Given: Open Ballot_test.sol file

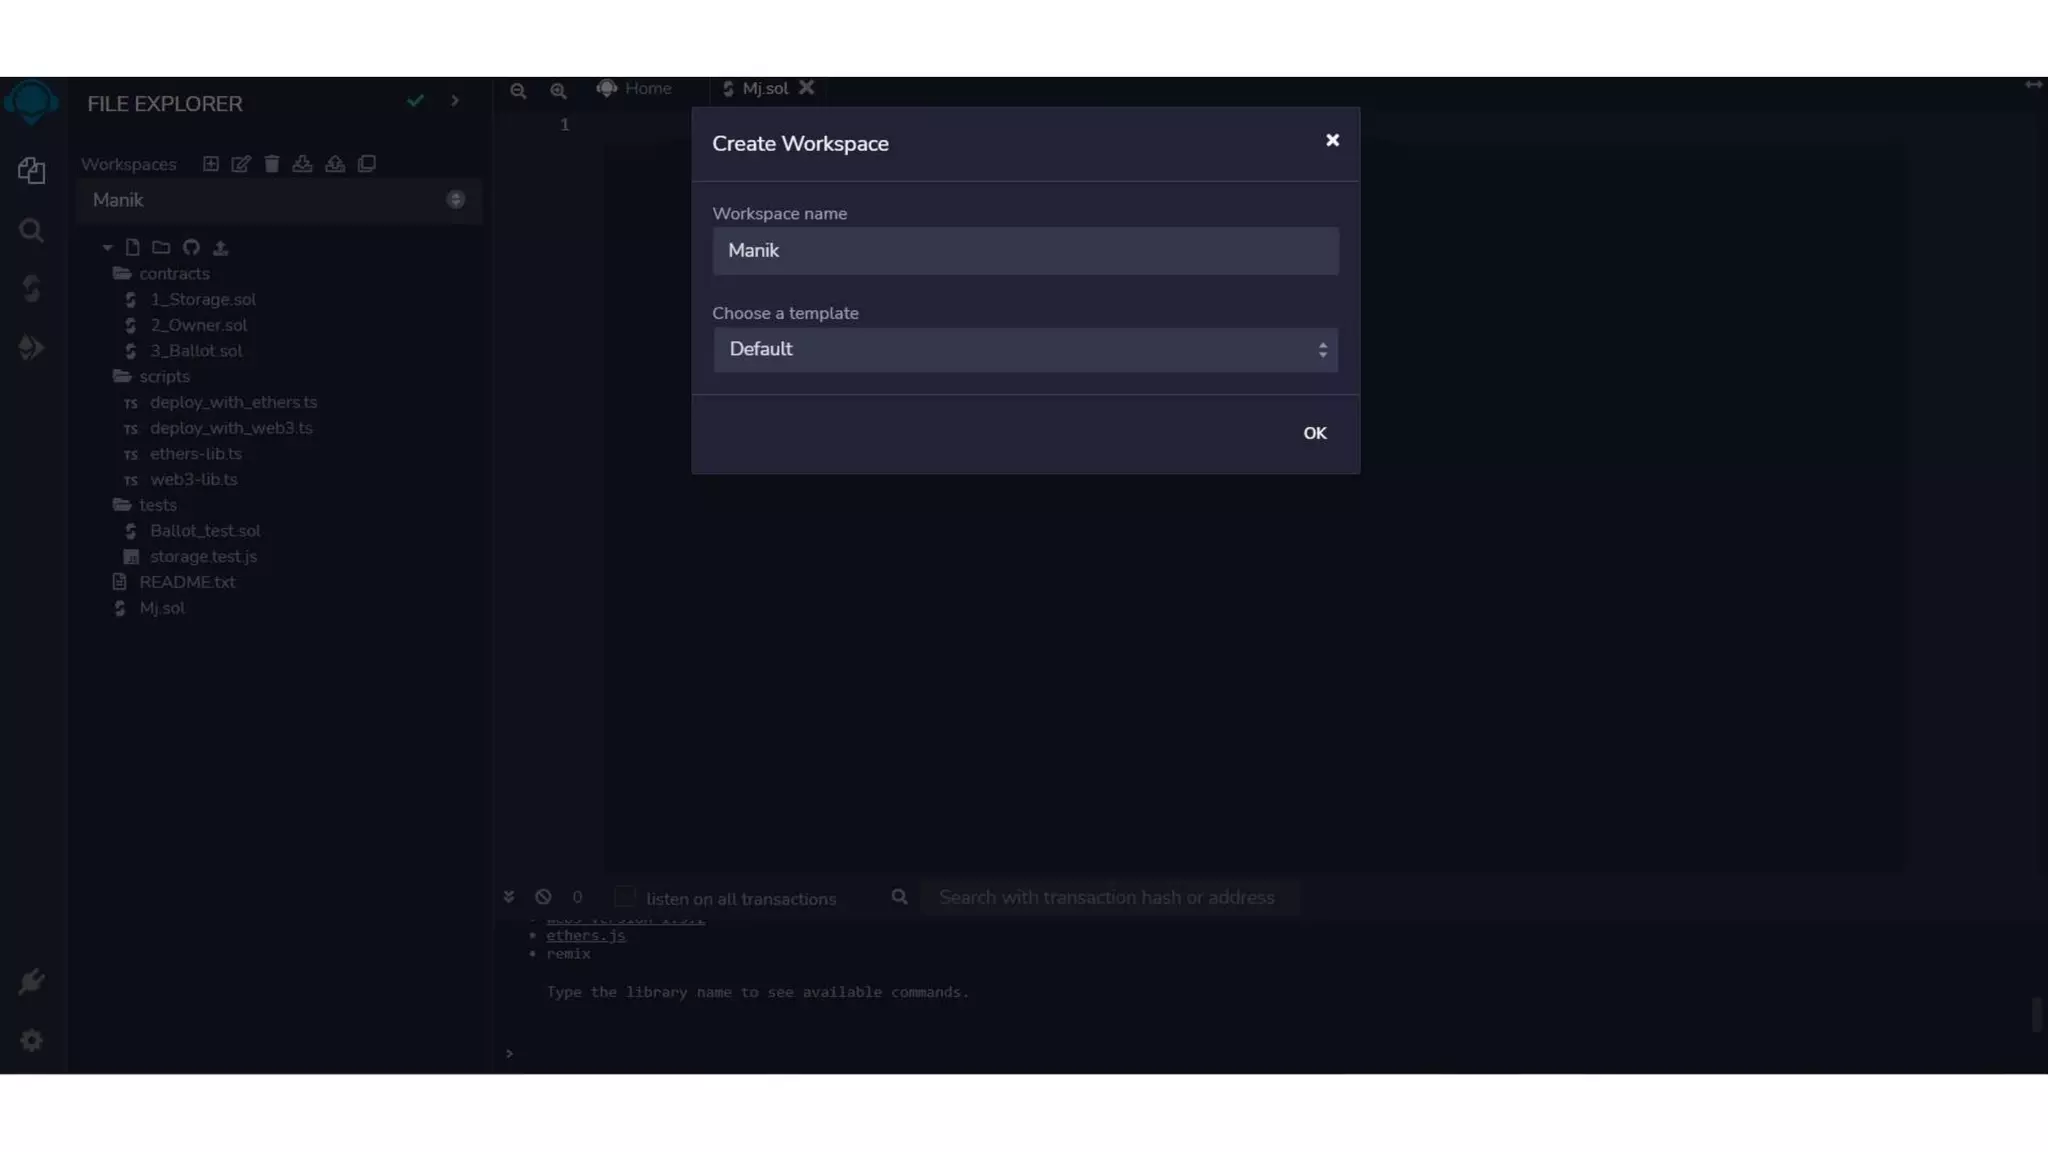Looking at the screenshot, I should [205, 531].
